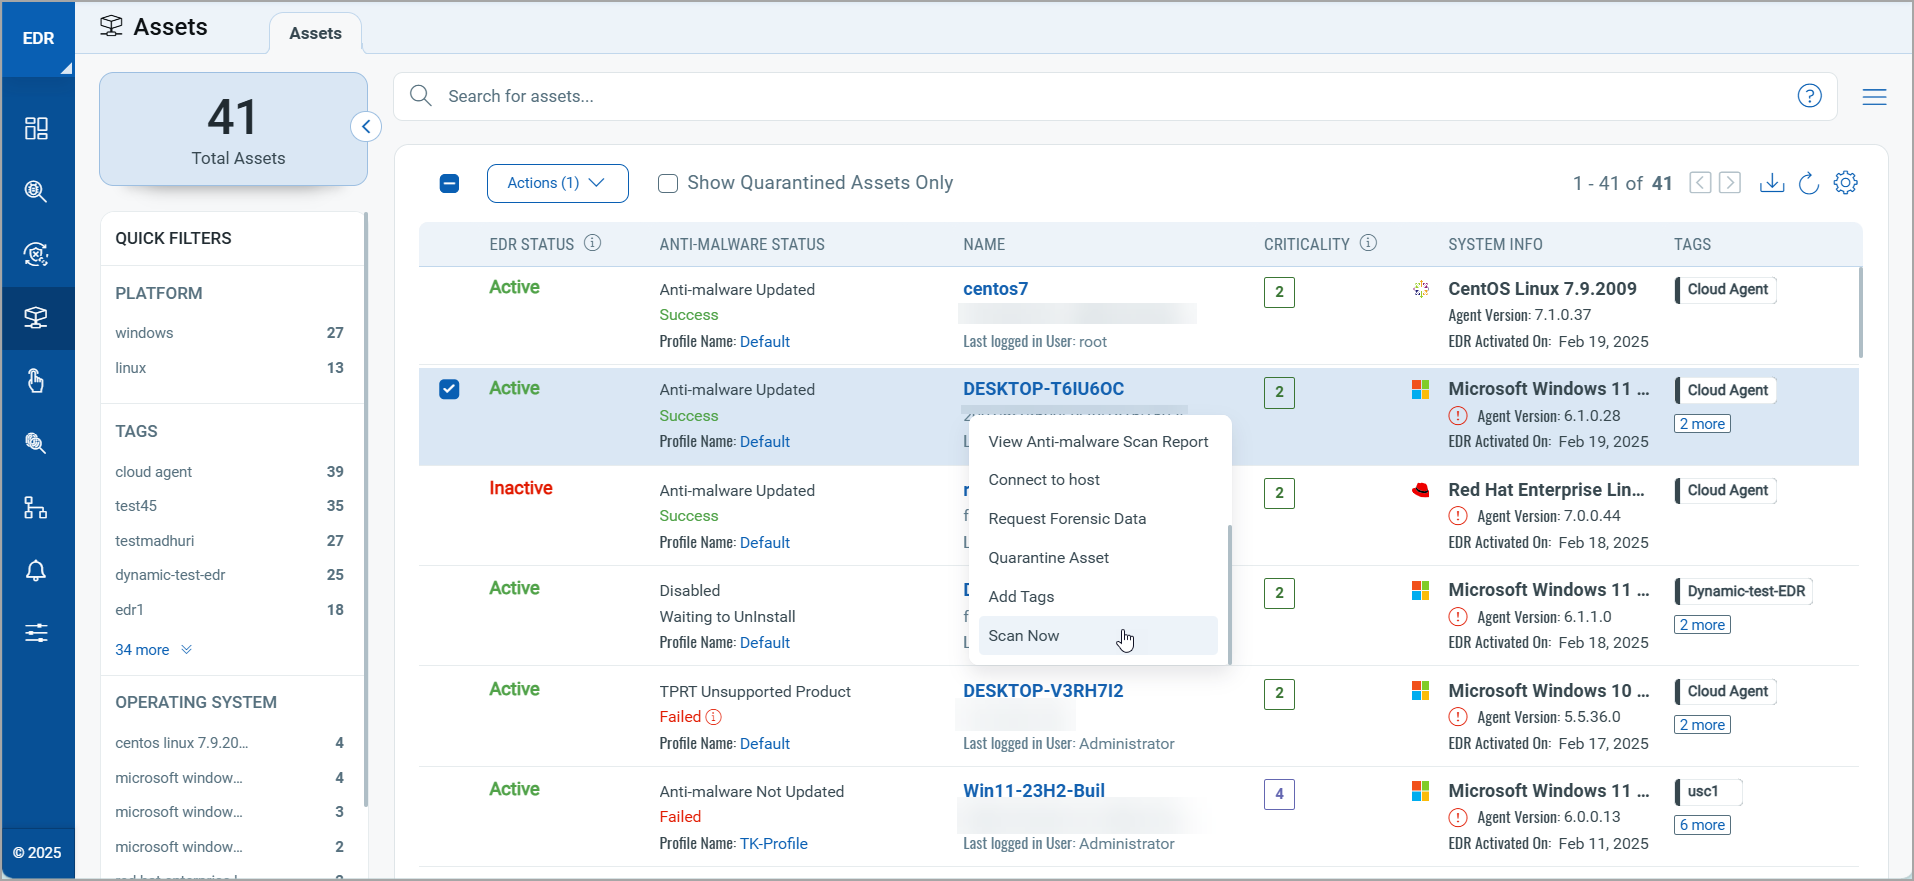Choose Quarantine Asset in context menu
The image size is (1914, 881).
tap(1048, 558)
